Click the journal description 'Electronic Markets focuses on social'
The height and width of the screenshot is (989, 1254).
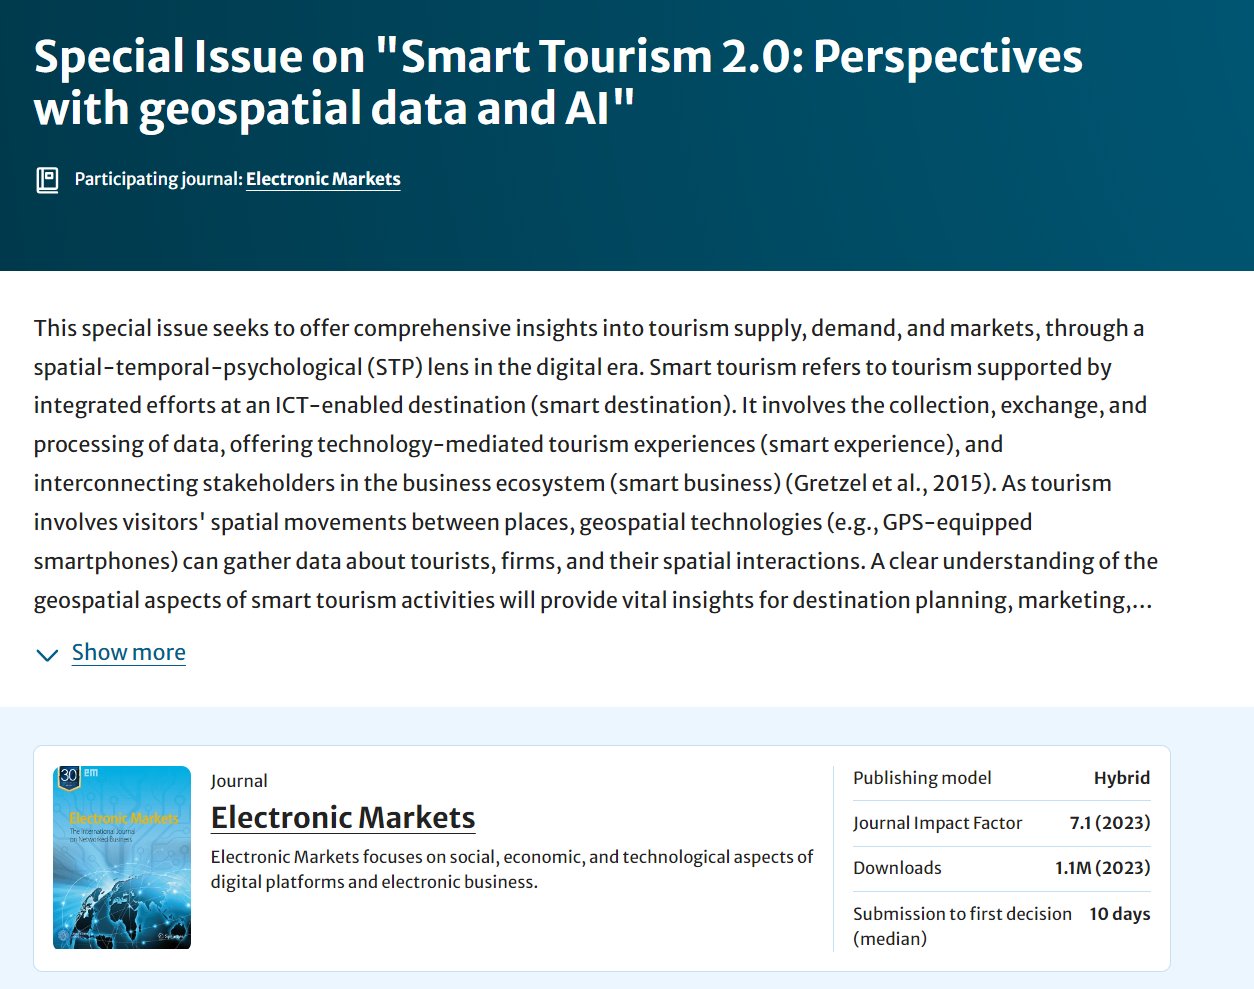(x=512, y=869)
